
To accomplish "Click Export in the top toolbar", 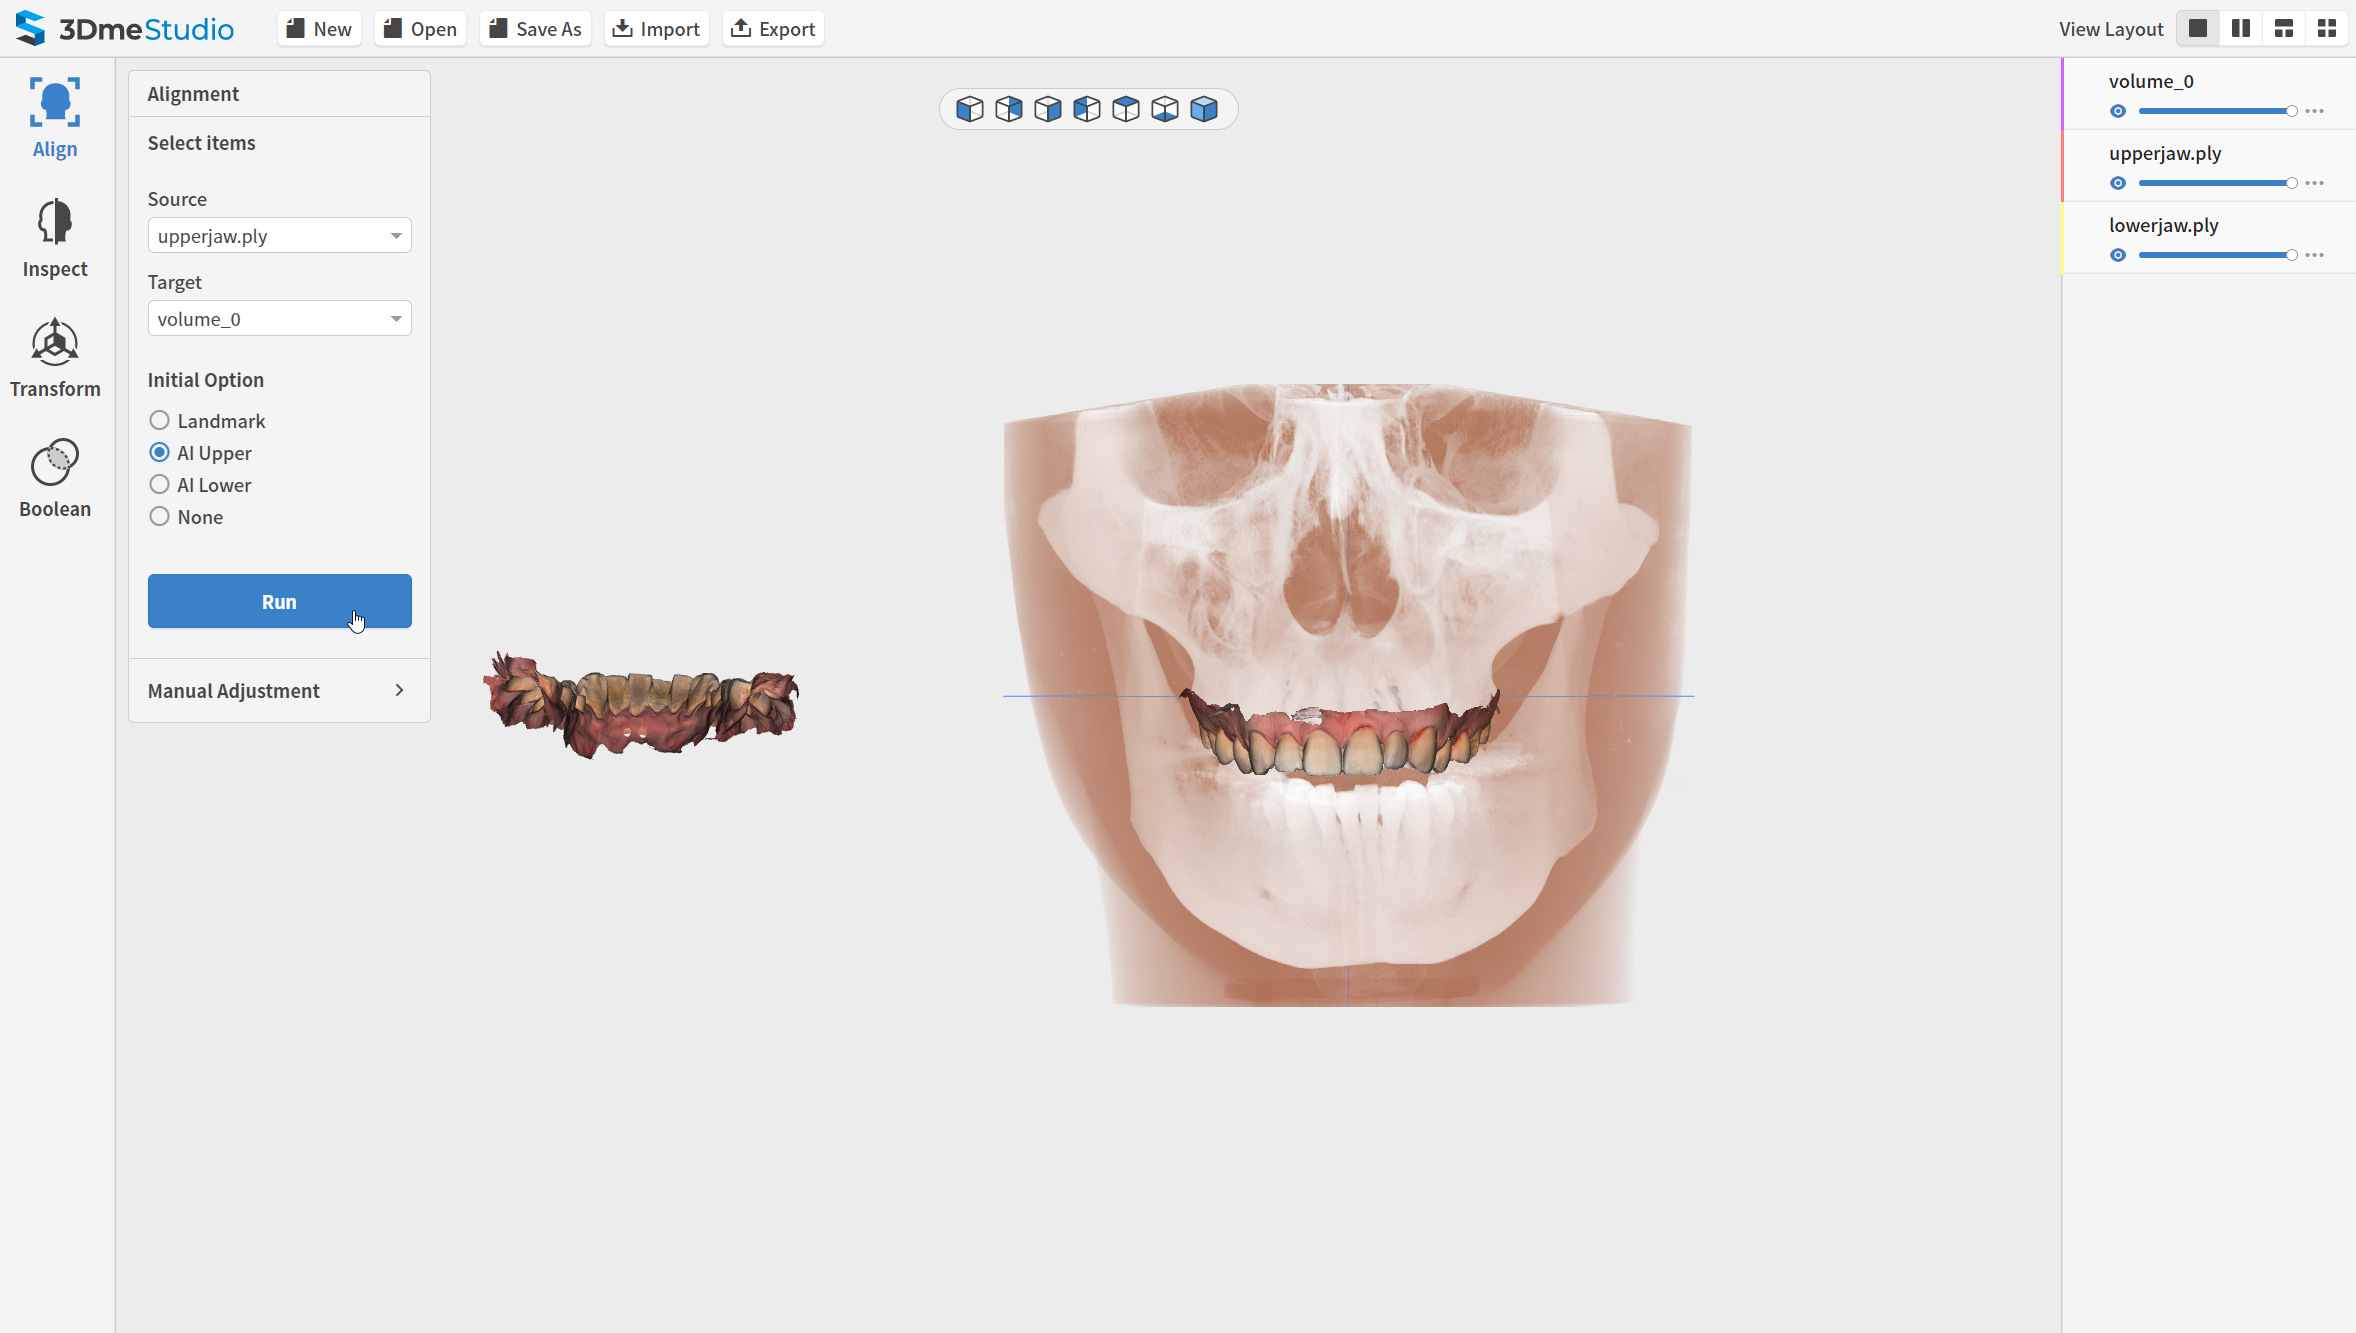I will (773, 29).
